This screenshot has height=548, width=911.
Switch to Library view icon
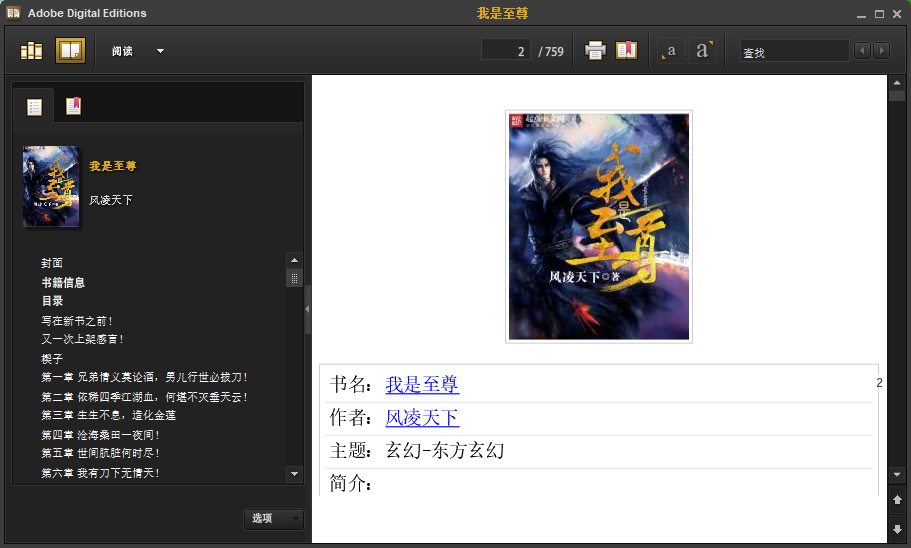31,51
